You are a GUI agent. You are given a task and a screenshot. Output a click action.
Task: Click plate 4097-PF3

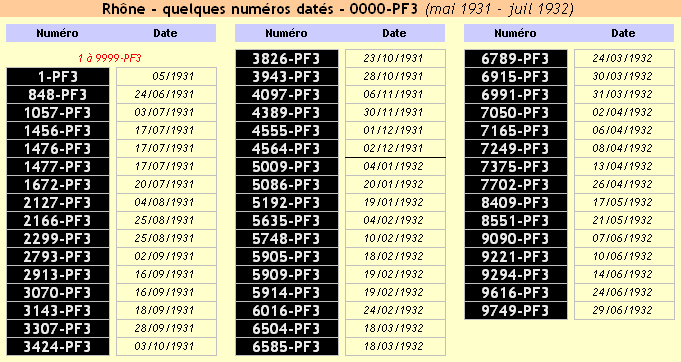(x=287, y=95)
